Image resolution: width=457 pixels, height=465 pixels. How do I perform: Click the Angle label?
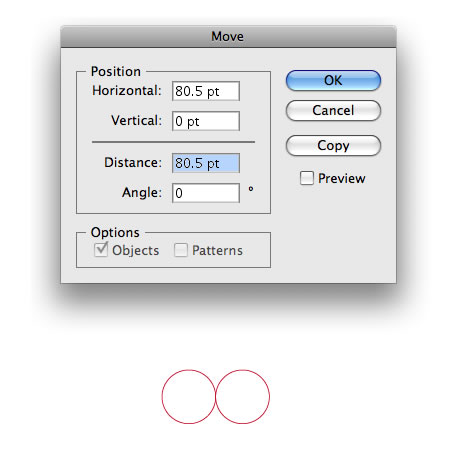pyautogui.click(x=142, y=193)
